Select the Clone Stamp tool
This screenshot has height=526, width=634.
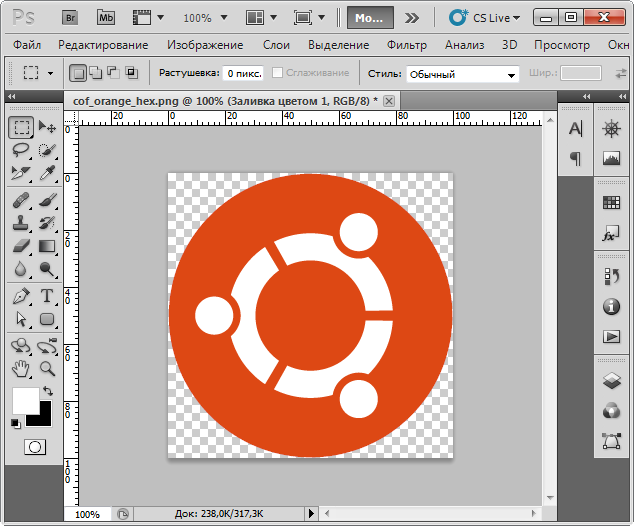click(21, 223)
